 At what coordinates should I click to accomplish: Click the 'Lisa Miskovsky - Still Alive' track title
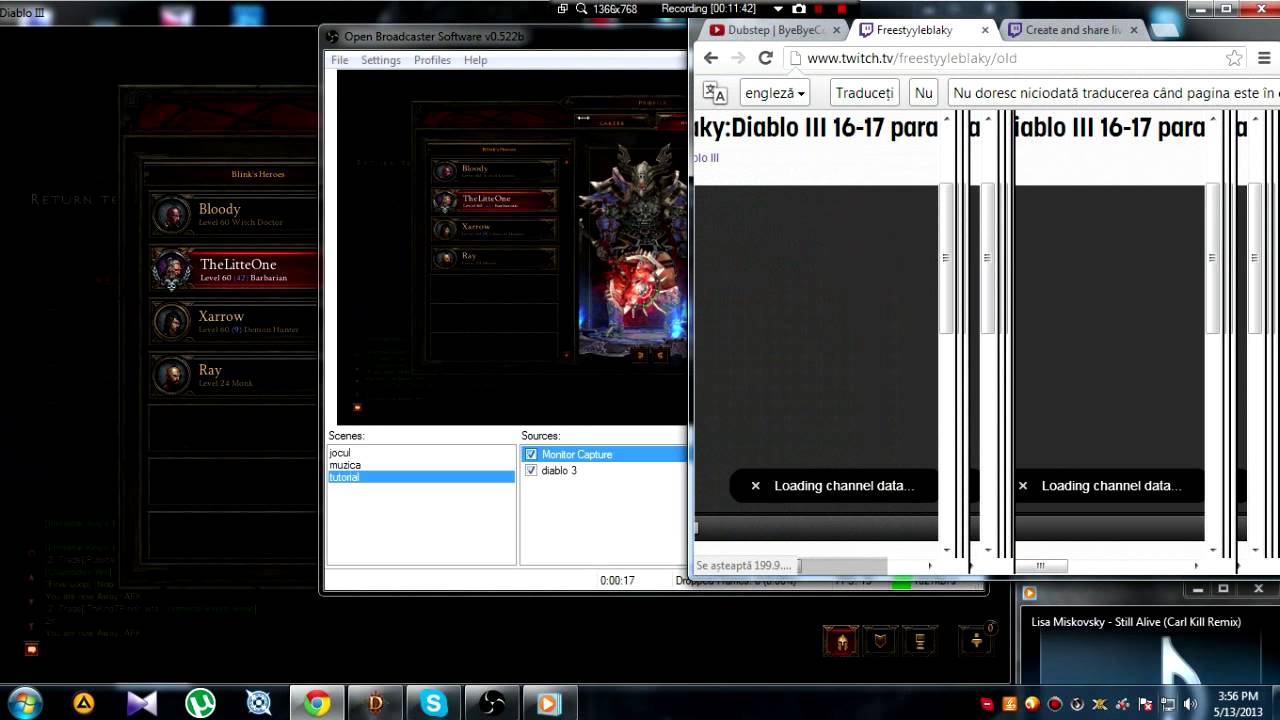pos(1136,622)
